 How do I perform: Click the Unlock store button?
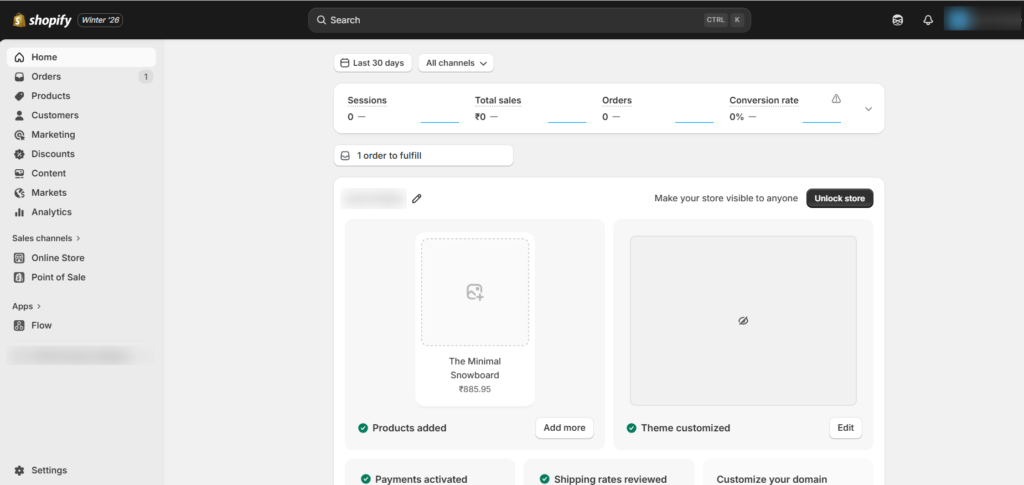point(839,199)
